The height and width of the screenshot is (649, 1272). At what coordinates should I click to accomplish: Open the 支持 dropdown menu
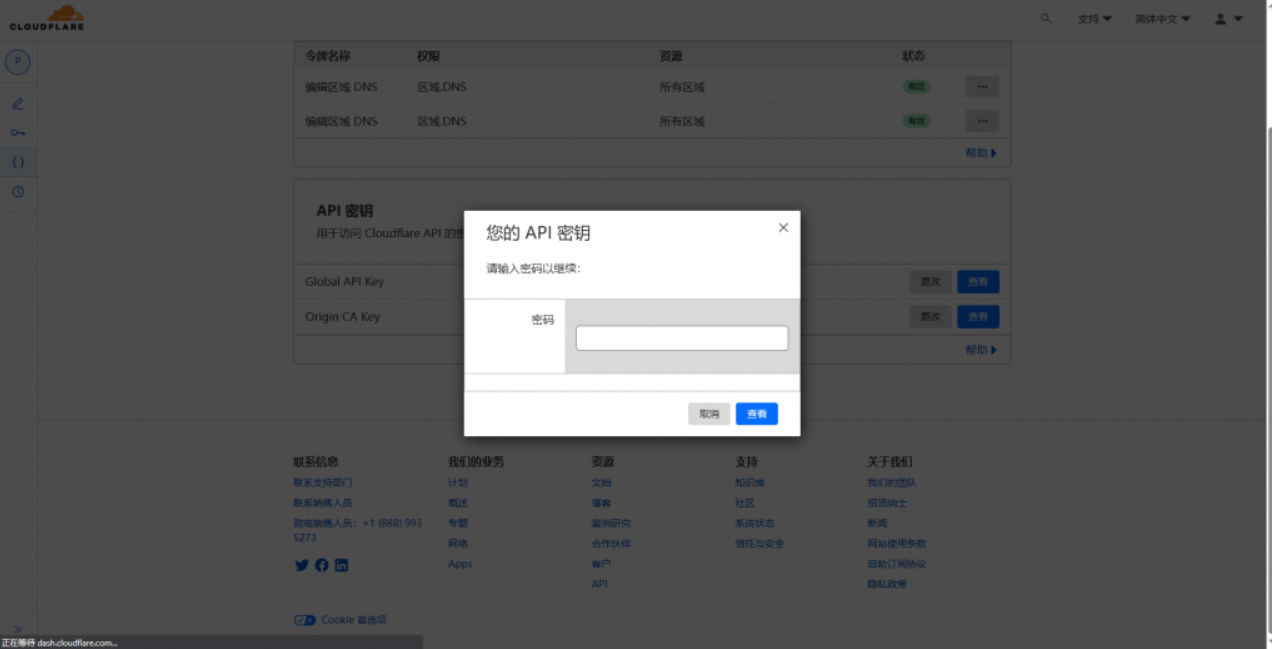click(x=1094, y=19)
